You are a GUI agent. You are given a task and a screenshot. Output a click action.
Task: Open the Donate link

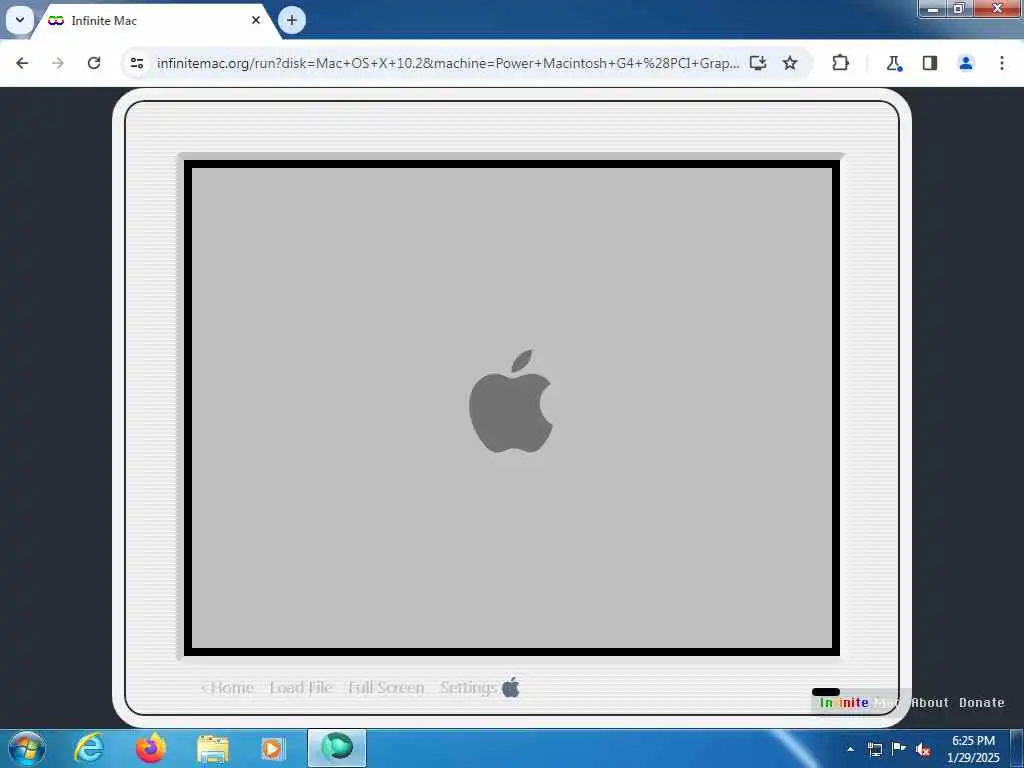pyautogui.click(x=982, y=703)
